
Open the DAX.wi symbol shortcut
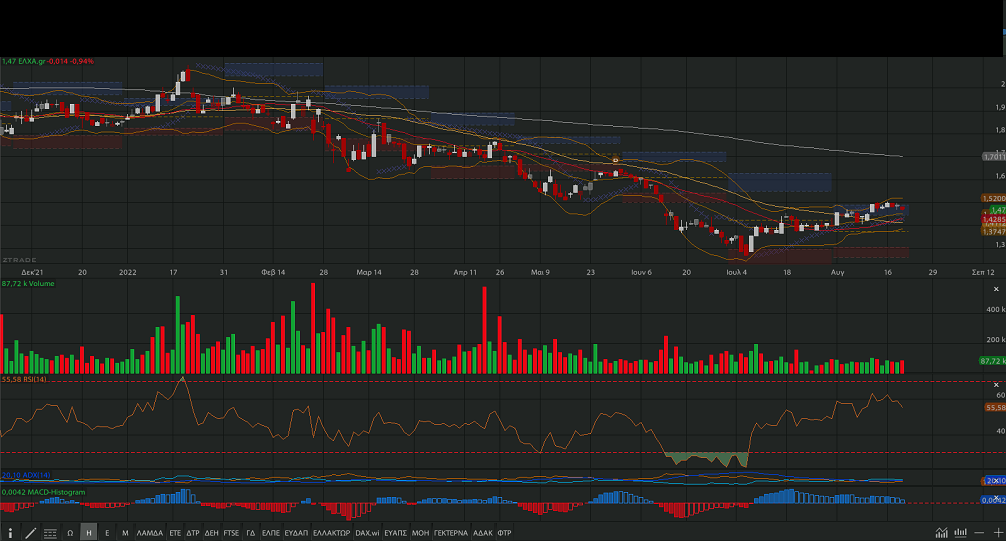pyautogui.click(x=367, y=533)
